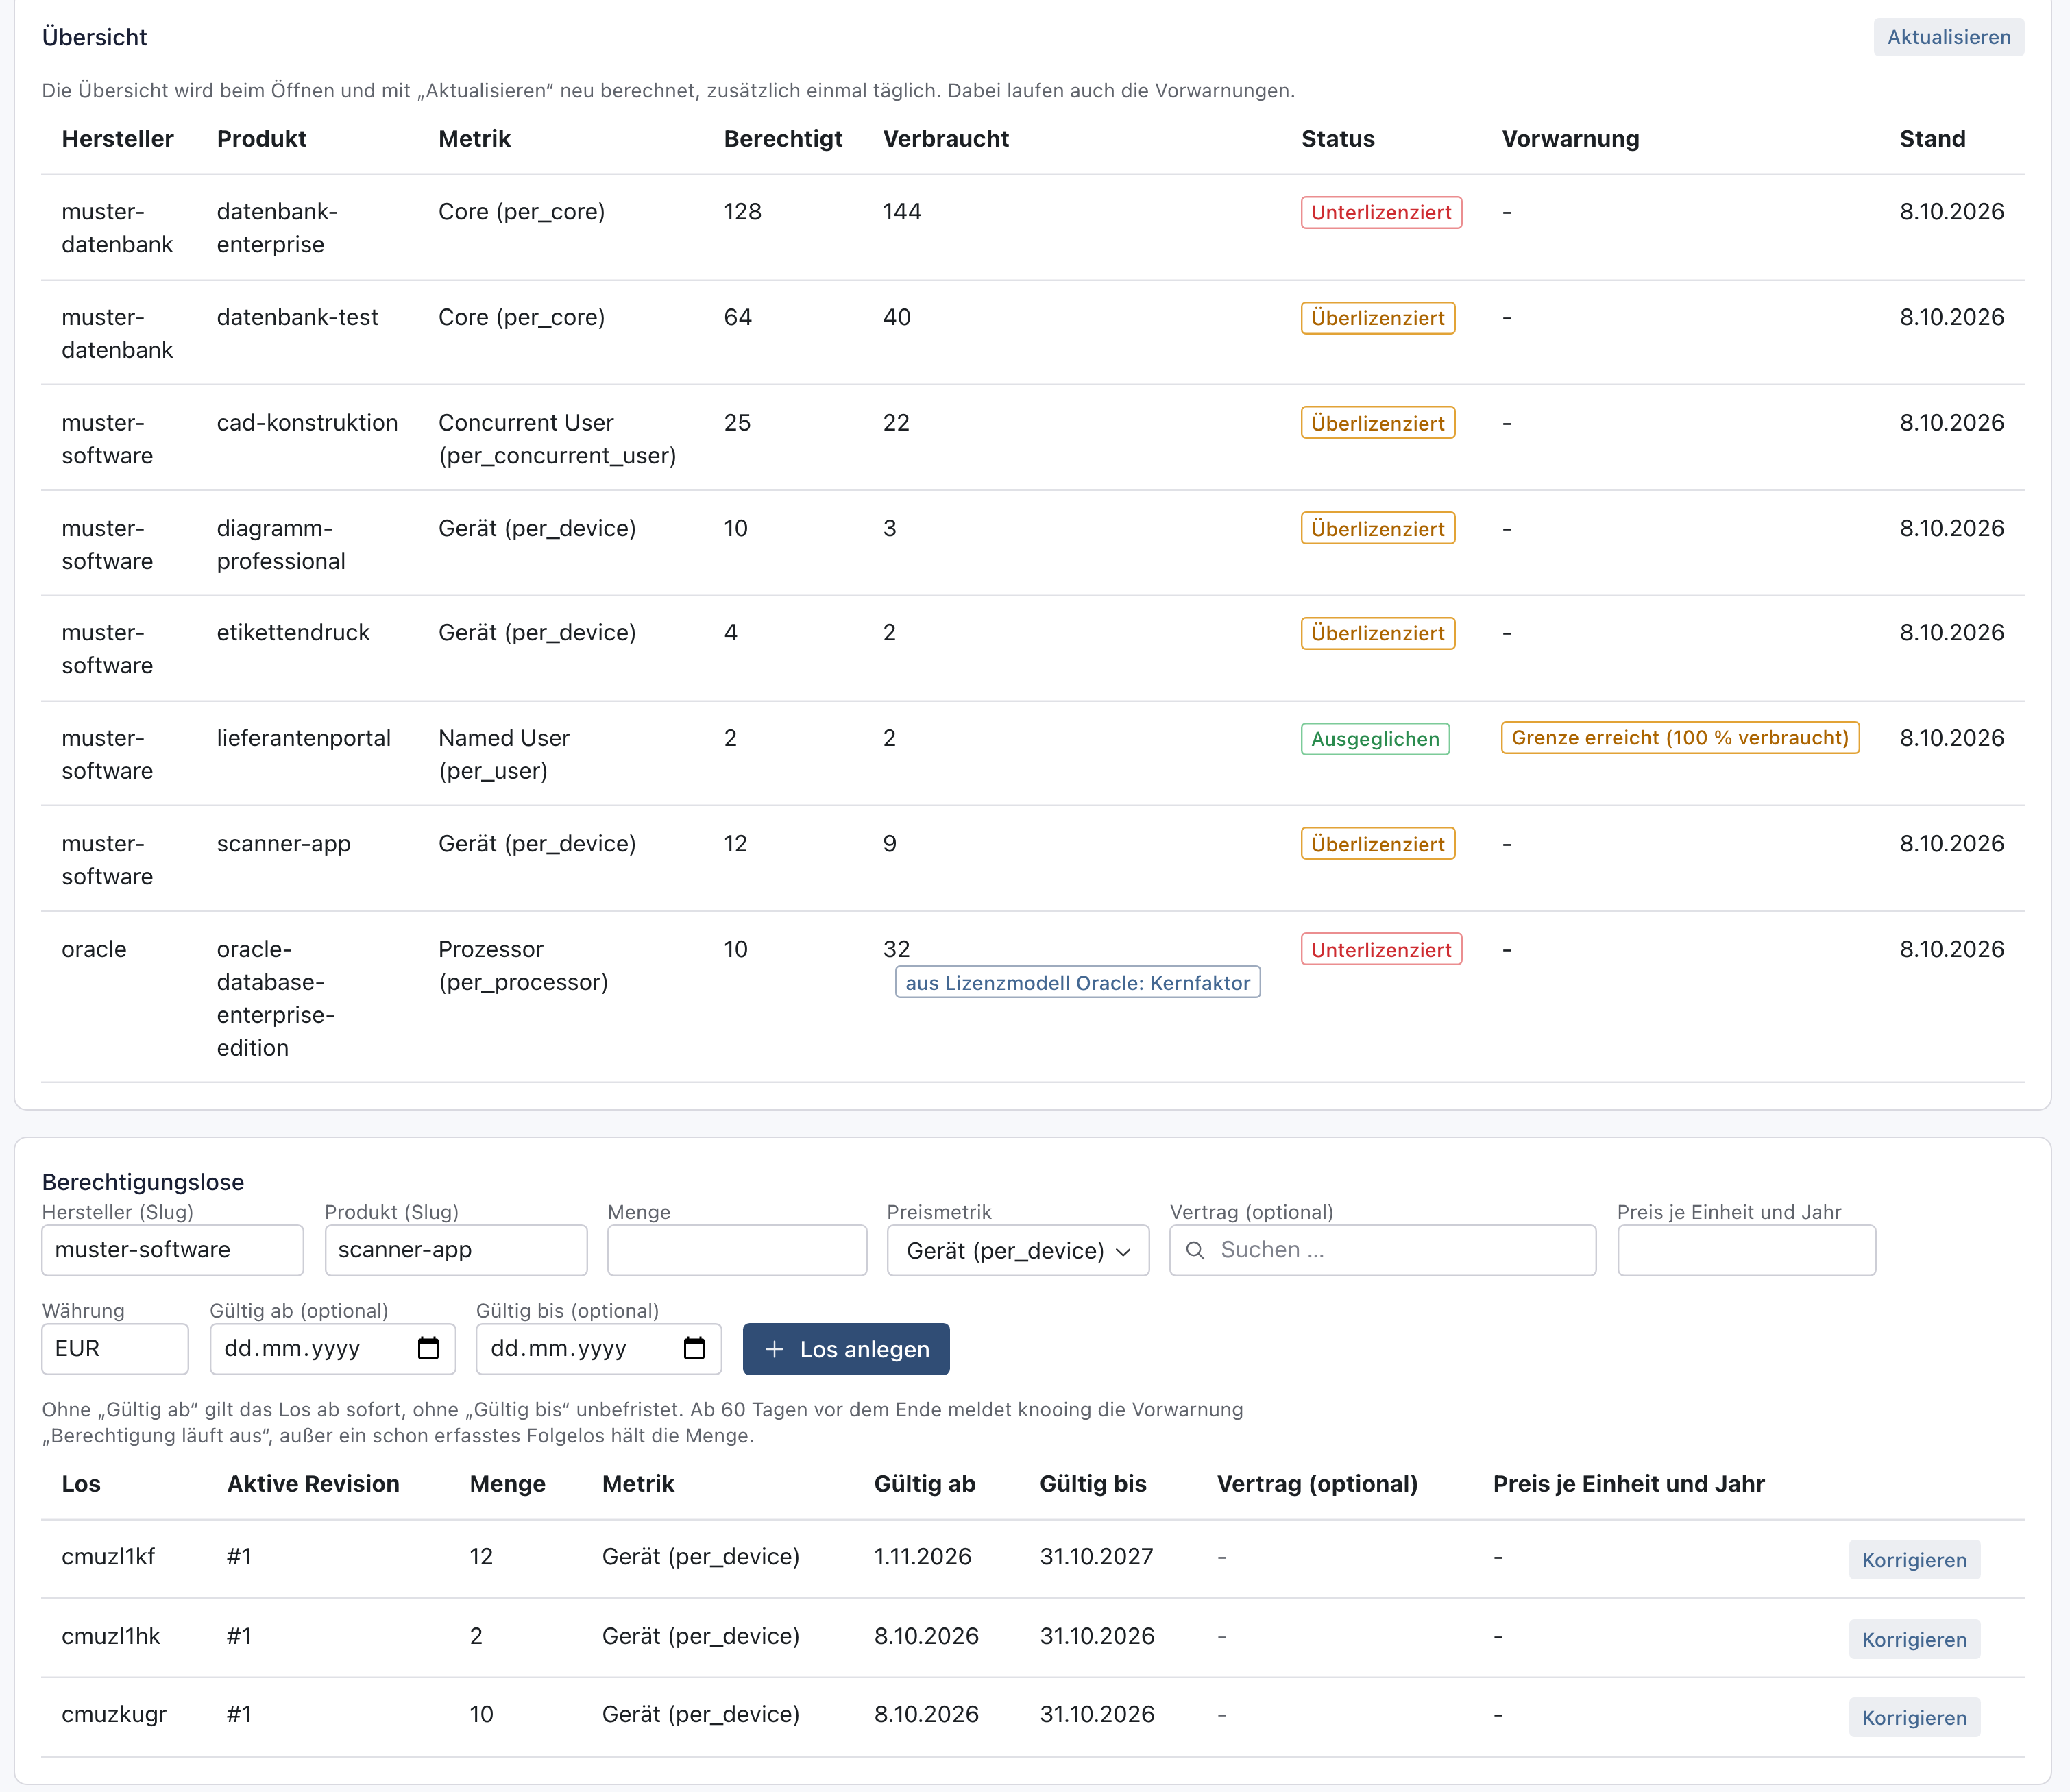Open calendar picker in Gültig ab field
The width and height of the screenshot is (2070, 1792).
pos(428,1348)
